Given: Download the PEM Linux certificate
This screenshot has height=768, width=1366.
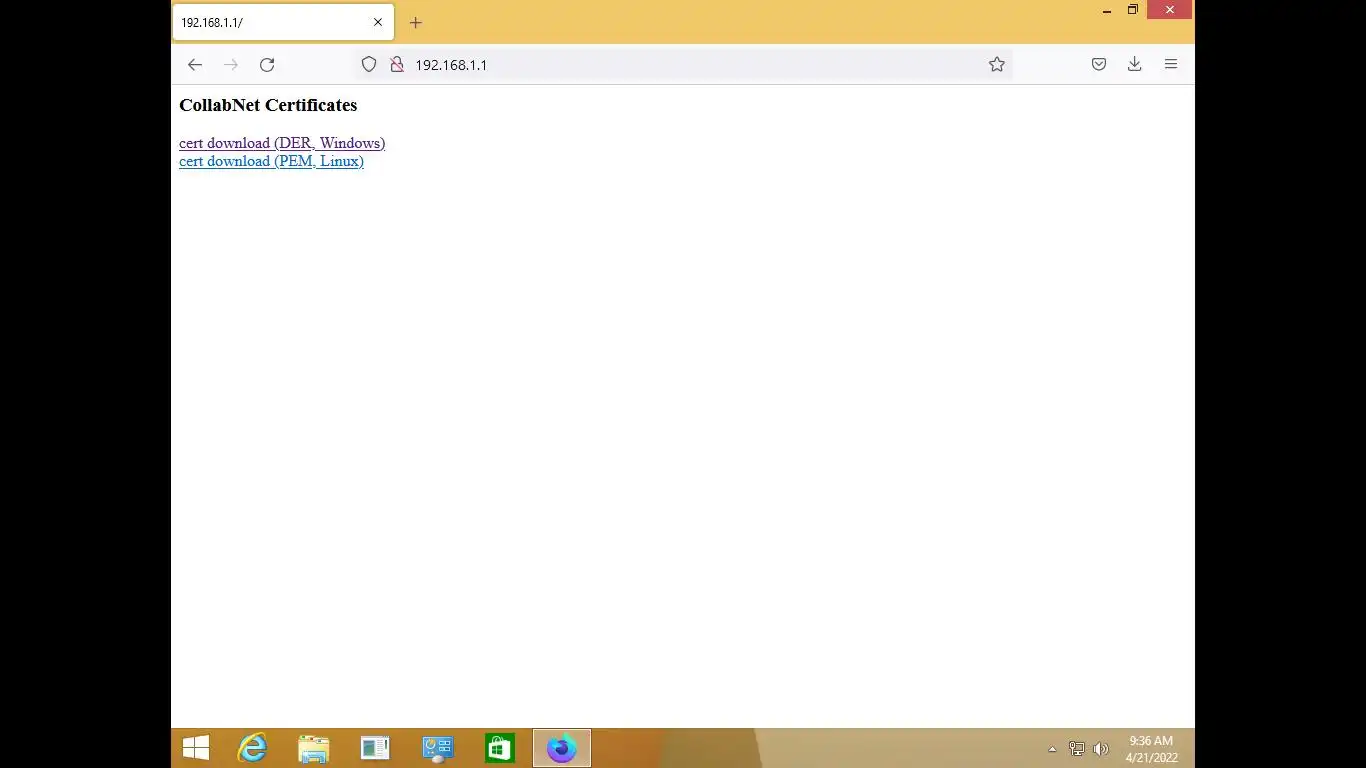Looking at the screenshot, I should (x=271, y=161).
